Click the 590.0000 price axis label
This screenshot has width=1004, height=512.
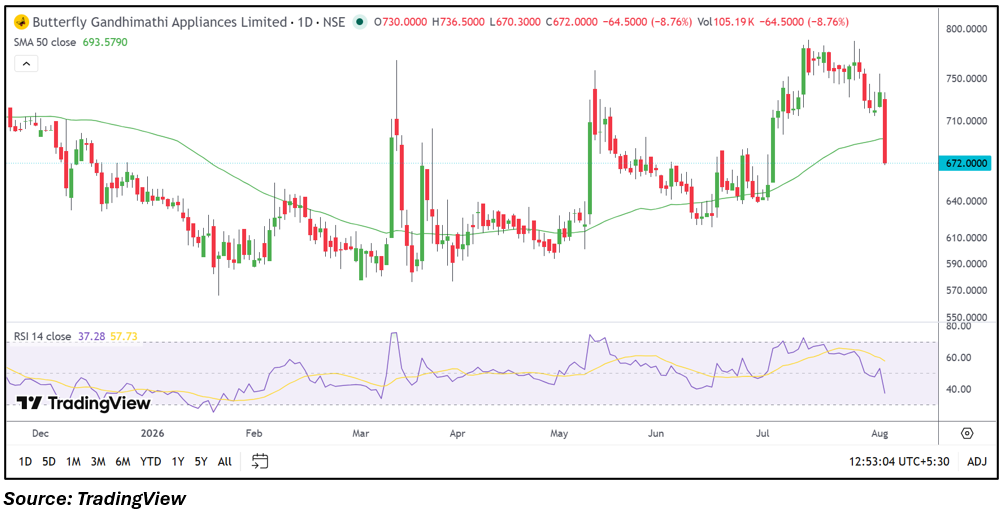(967, 264)
